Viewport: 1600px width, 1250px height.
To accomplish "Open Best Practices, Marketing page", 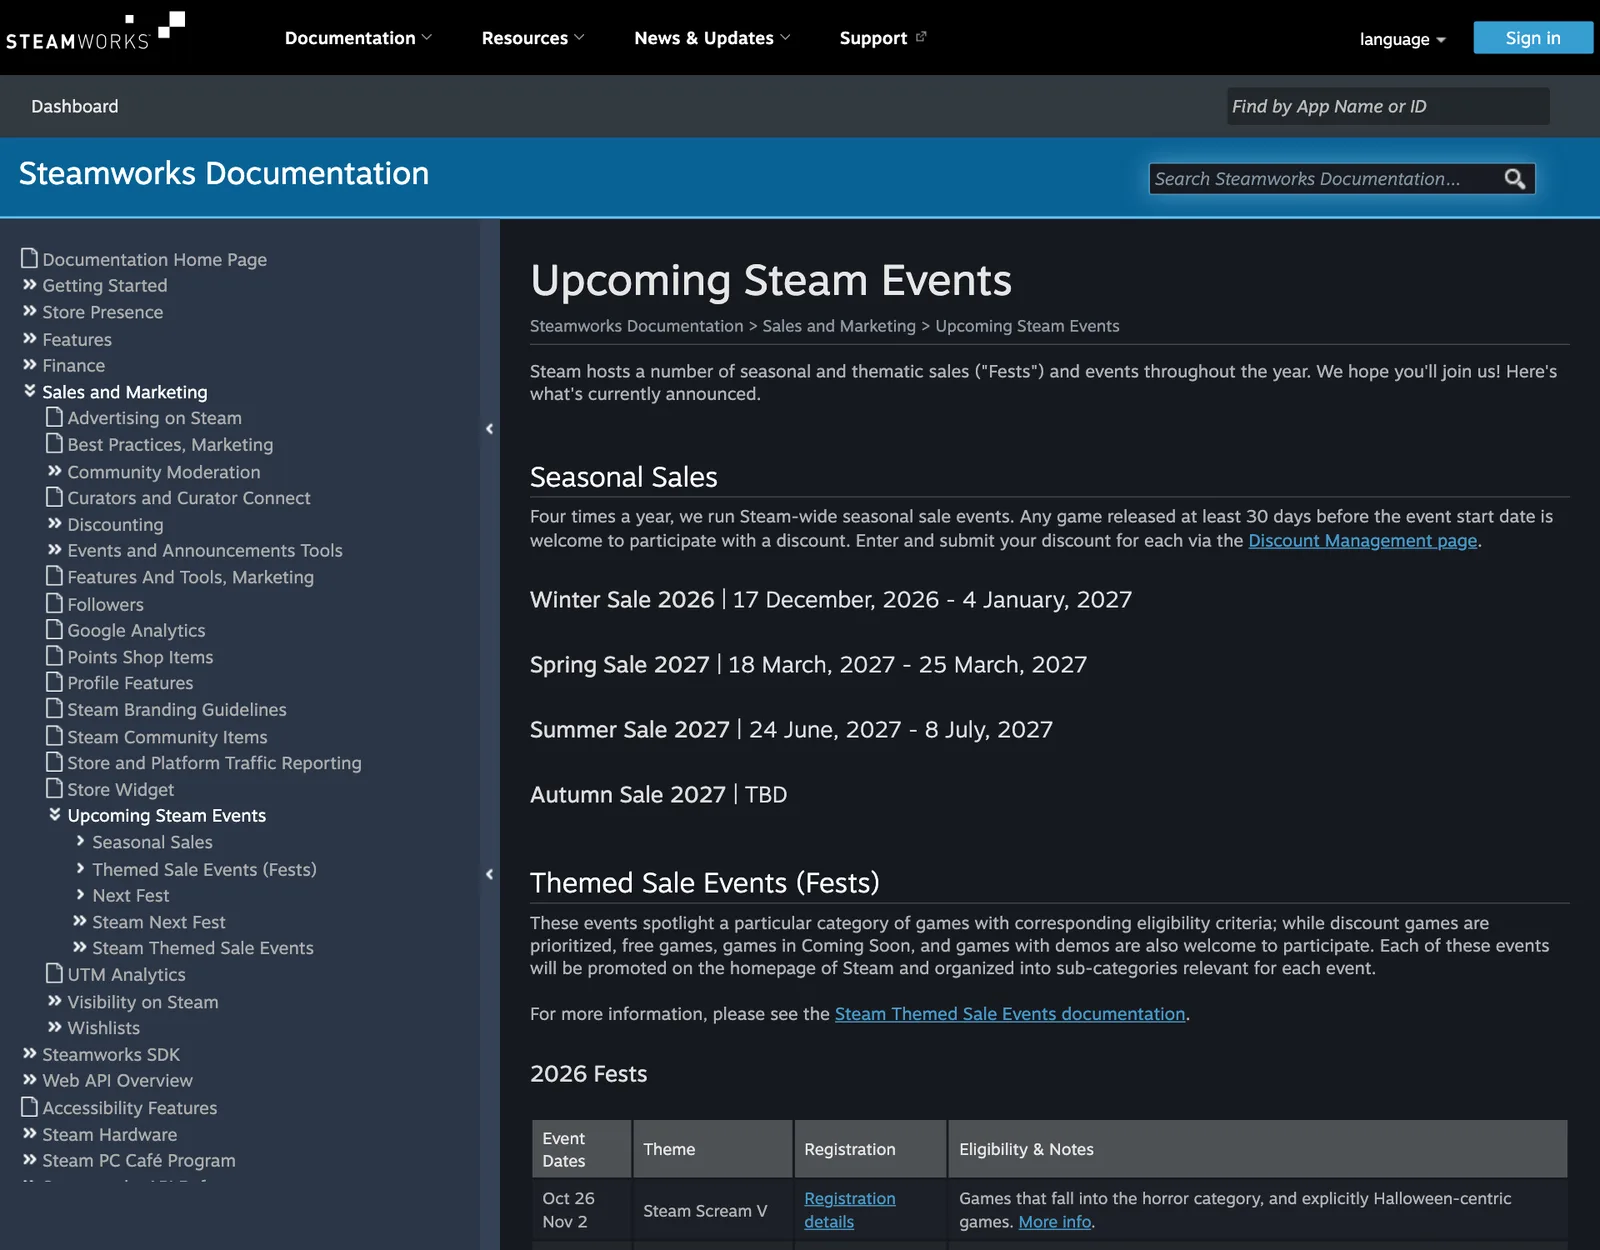I will (160, 444).
